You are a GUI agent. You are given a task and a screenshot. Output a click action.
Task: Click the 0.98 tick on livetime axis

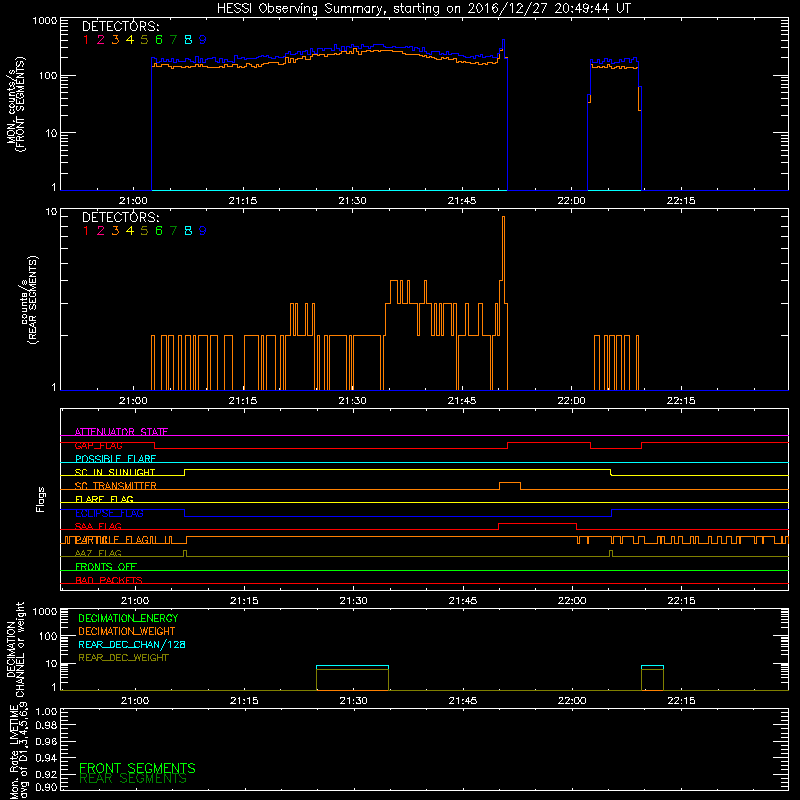[46, 726]
